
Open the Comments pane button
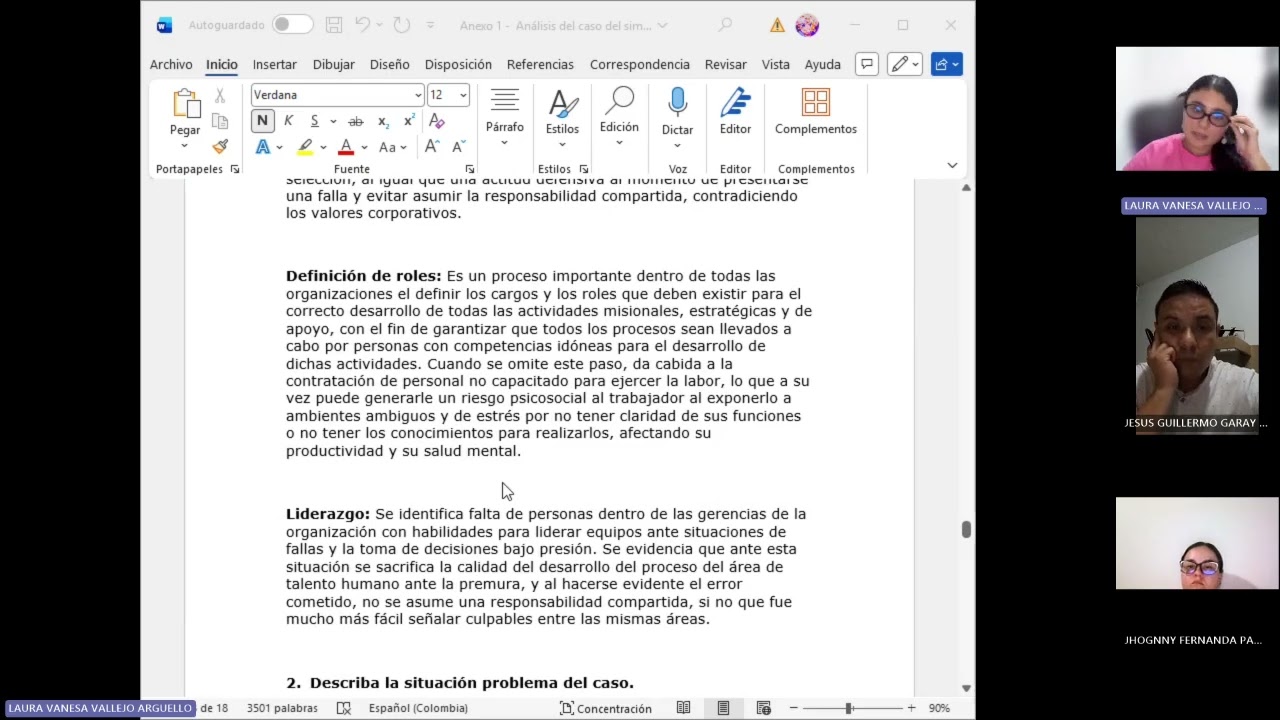point(867,64)
